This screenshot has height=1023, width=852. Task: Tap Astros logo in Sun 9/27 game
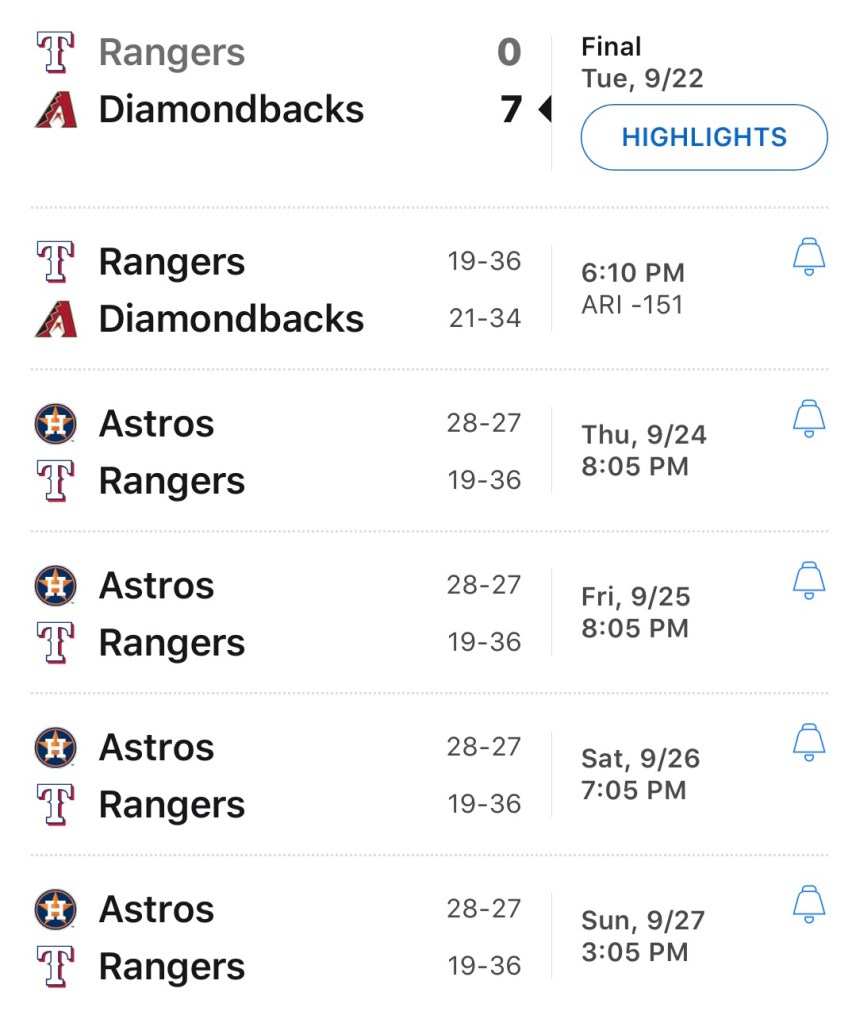coord(55,910)
